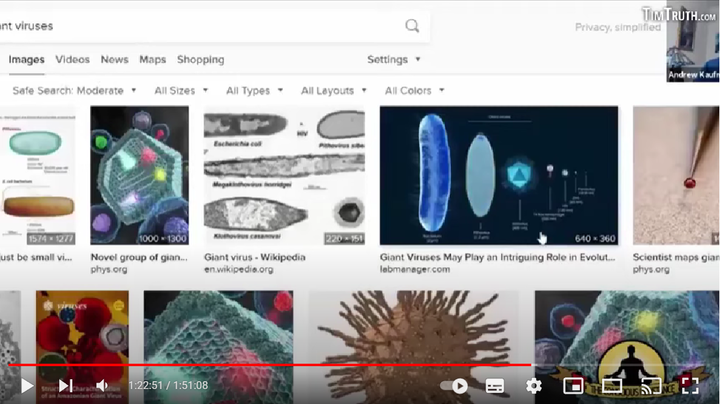Click Privacy, simplified text
The image size is (720, 404).
(618, 27)
